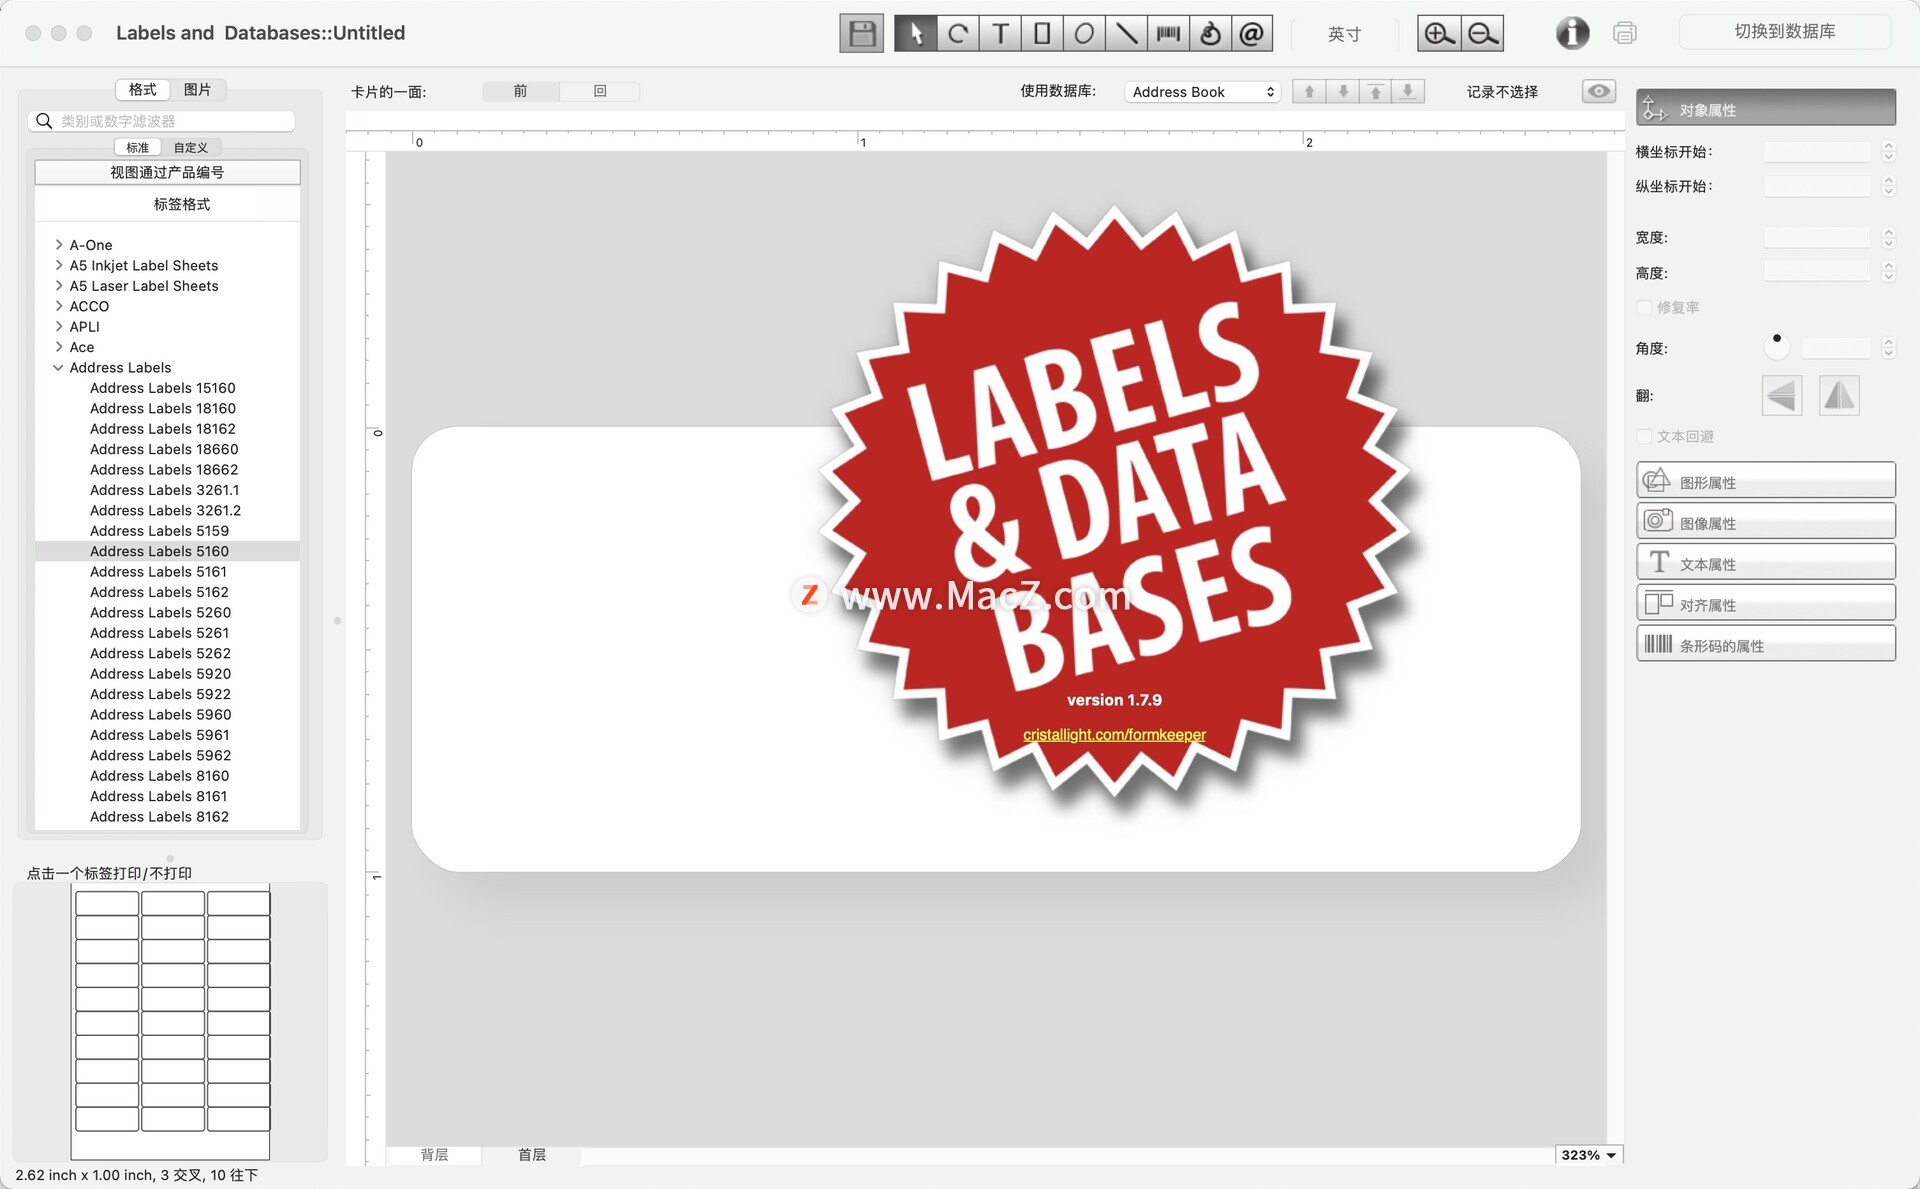Select the rotate tool

click(x=958, y=34)
